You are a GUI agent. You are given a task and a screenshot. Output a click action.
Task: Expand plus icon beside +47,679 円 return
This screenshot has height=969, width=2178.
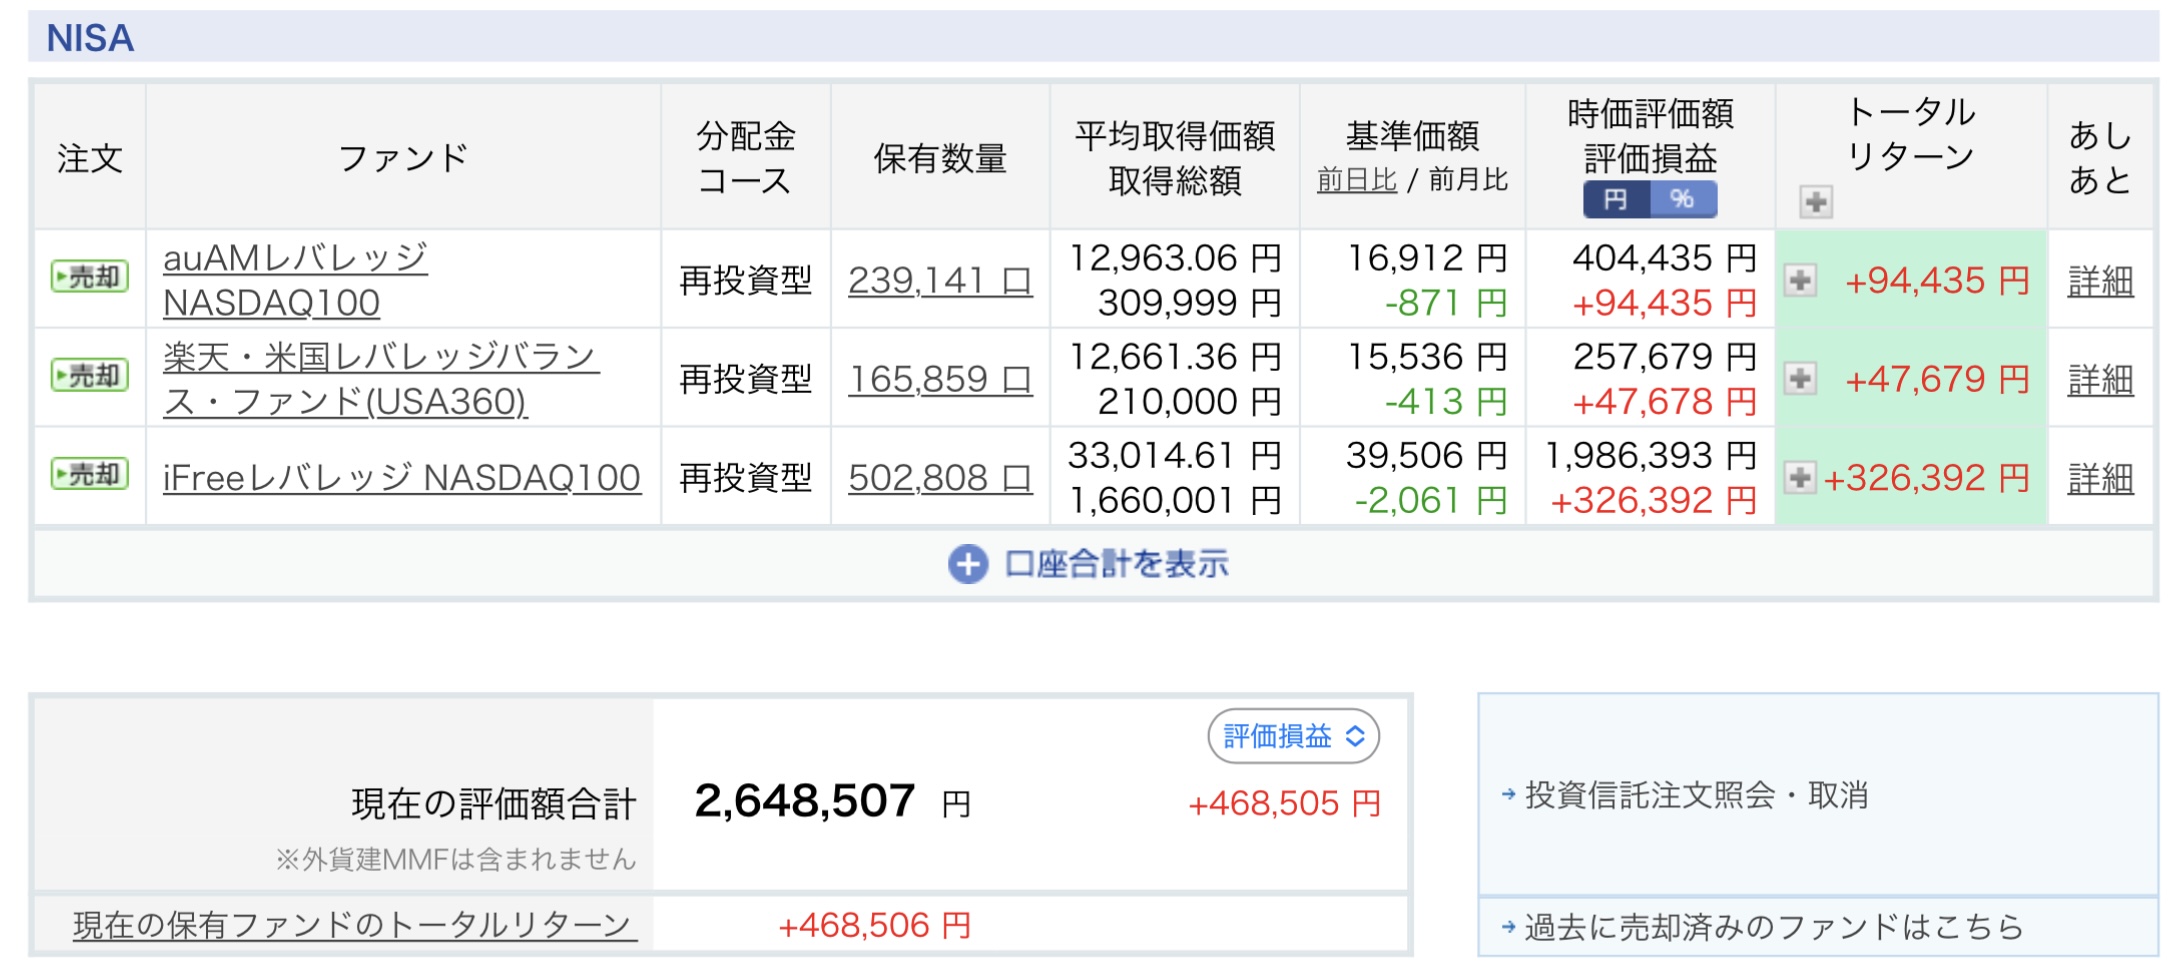[x=1800, y=379]
